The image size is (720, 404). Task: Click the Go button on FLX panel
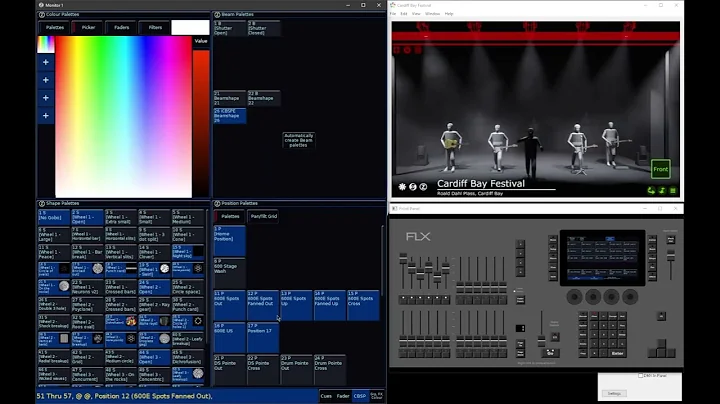(x=550, y=353)
